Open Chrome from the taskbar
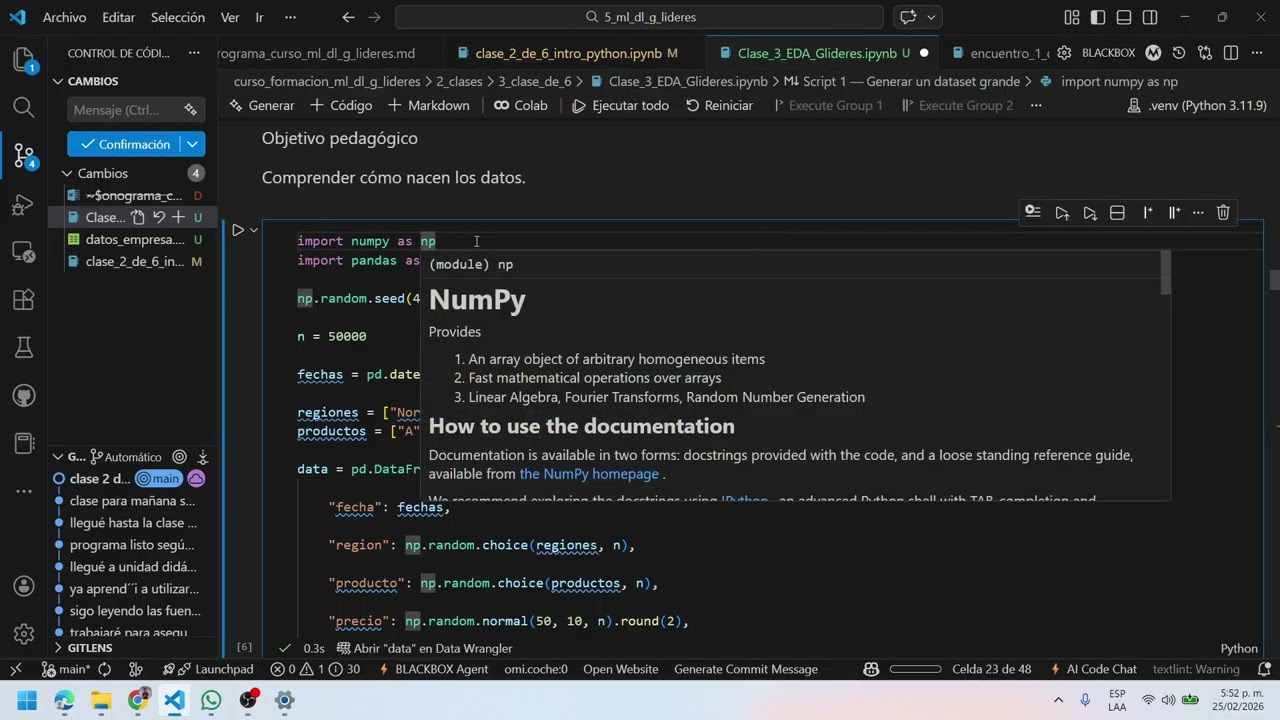1280x720 pixels. pyautogui.click(x=138, y=700)
